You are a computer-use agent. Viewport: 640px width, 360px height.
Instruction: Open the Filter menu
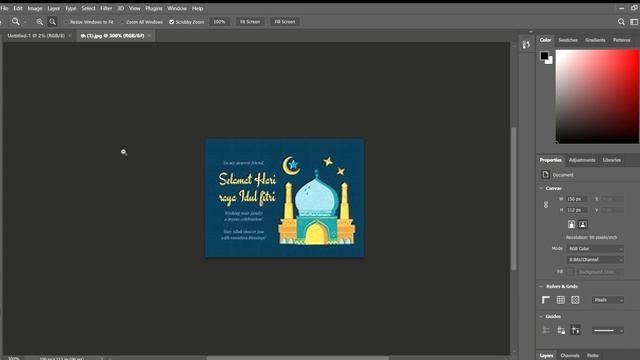[106, 8]
